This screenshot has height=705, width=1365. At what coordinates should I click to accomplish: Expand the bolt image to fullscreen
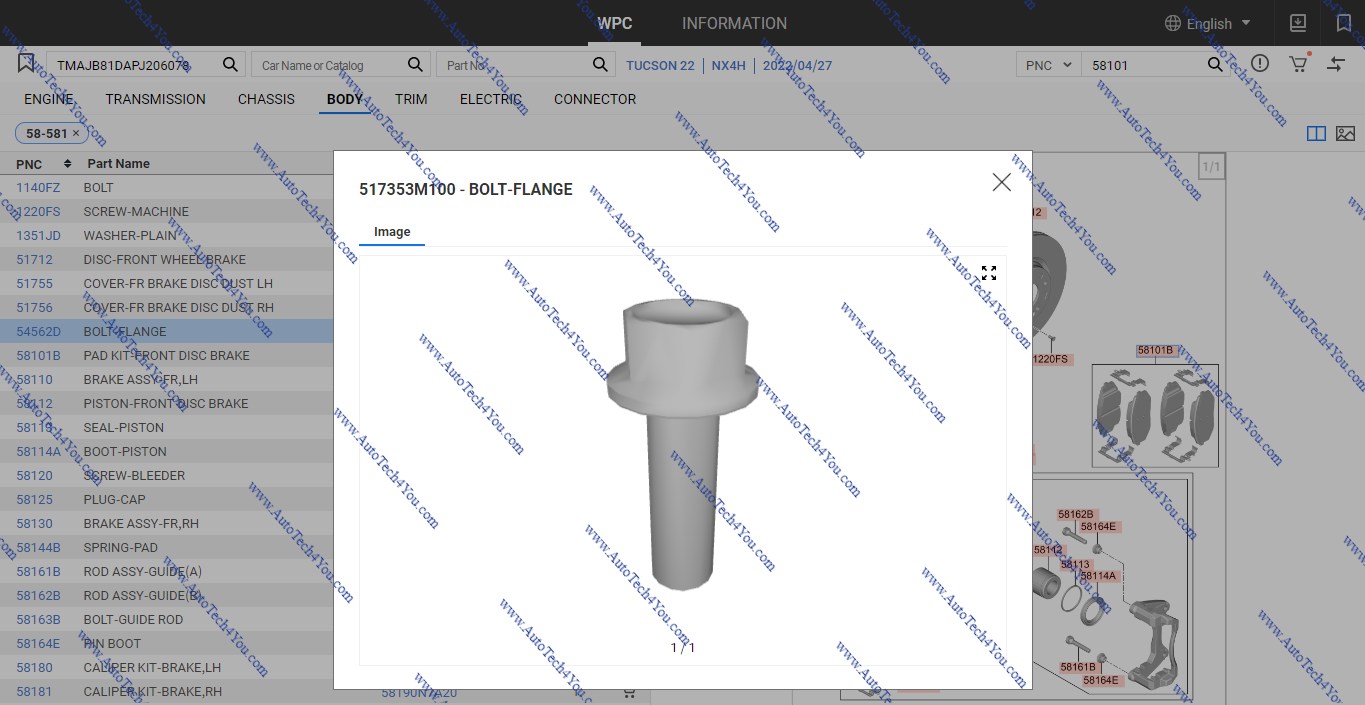(x=988, y=273)
